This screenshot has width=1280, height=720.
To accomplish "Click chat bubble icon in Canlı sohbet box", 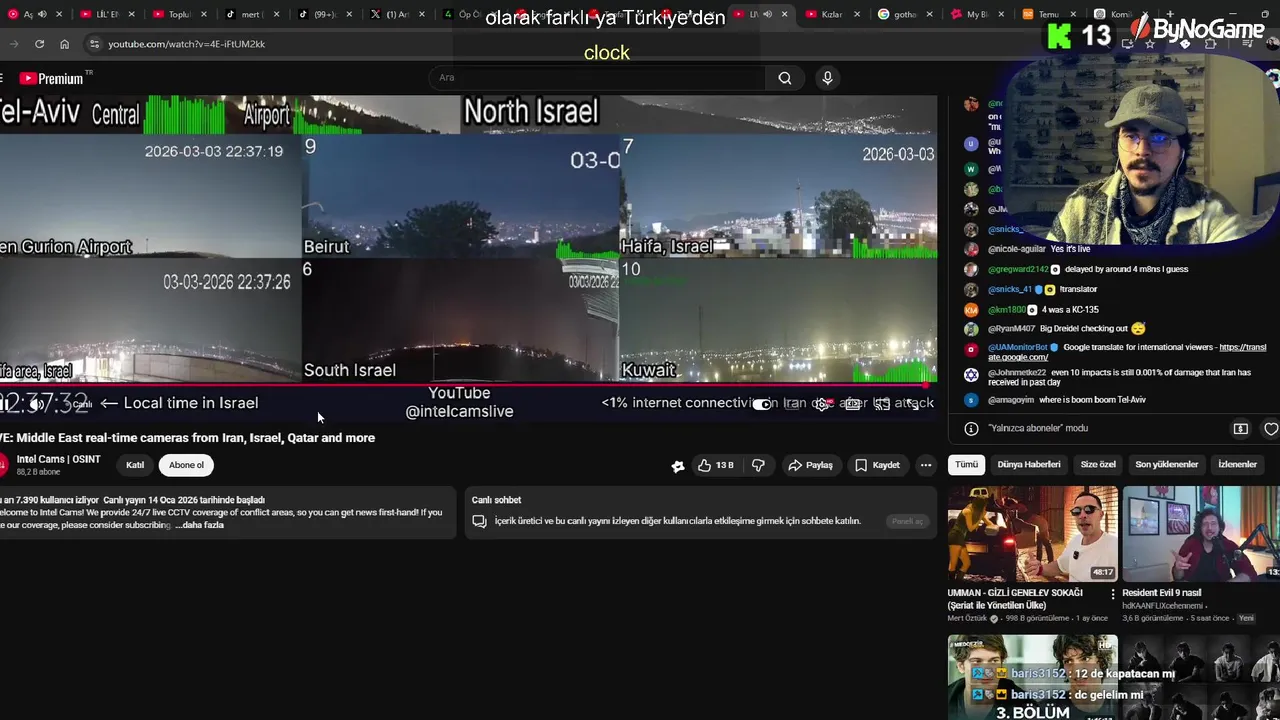I will [479, 521].
